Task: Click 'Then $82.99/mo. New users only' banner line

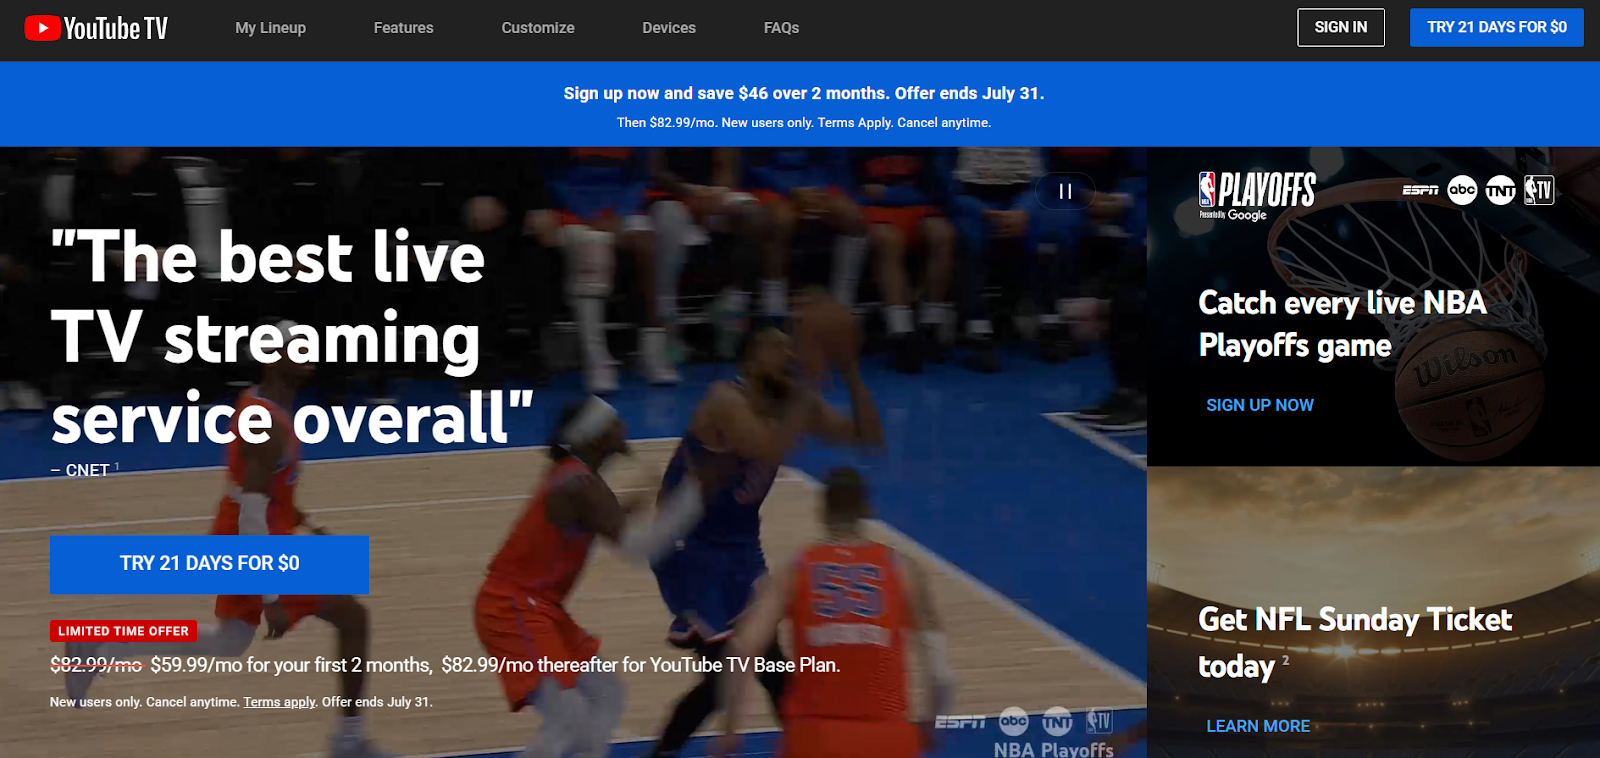Action: point(804,123)
